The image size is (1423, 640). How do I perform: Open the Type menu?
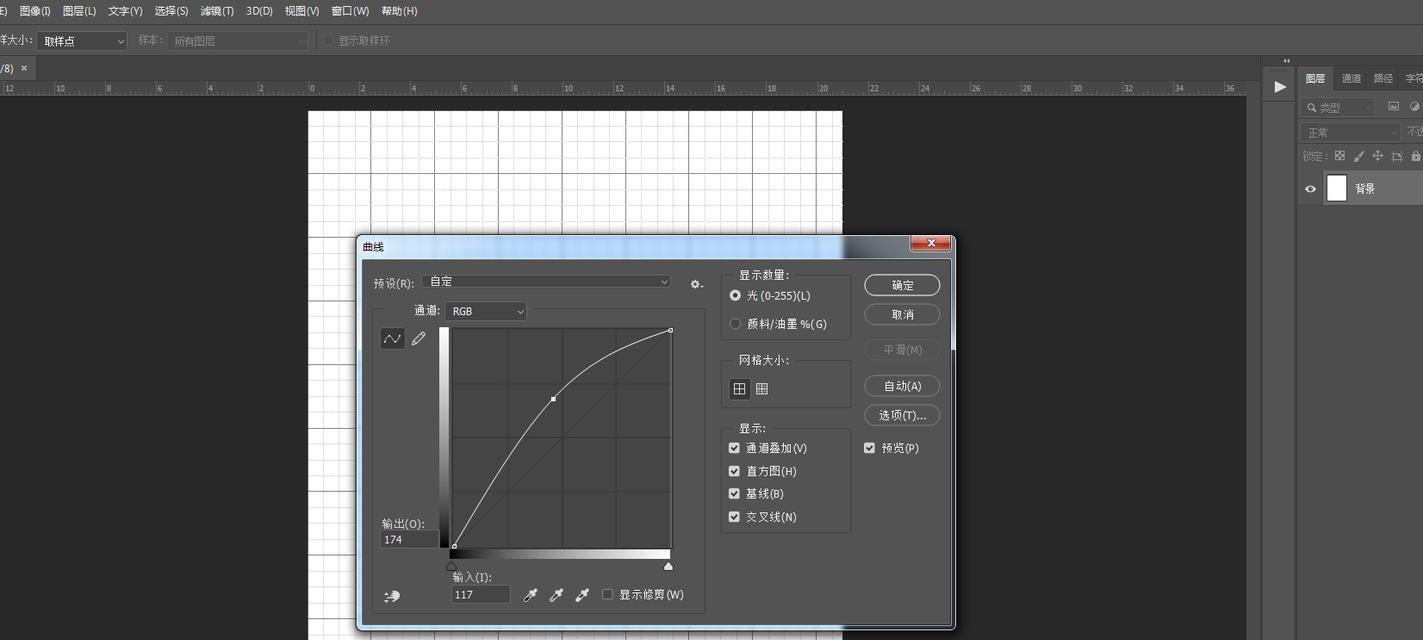tap(125, 11)
